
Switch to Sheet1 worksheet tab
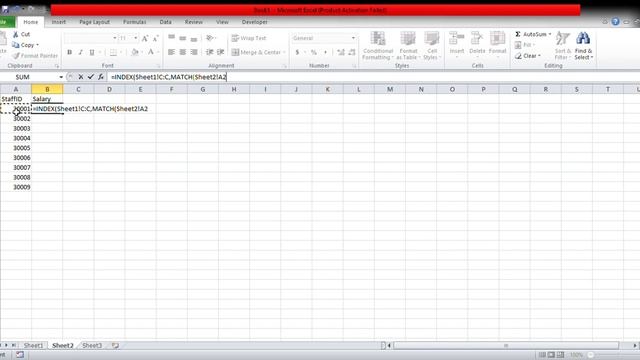tap(33, 345)
